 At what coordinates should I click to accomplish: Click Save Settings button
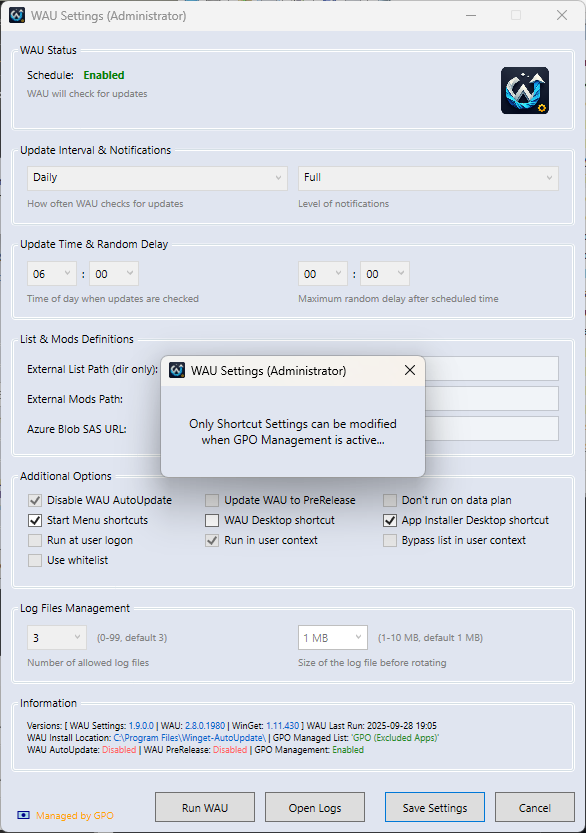[435, 808]
